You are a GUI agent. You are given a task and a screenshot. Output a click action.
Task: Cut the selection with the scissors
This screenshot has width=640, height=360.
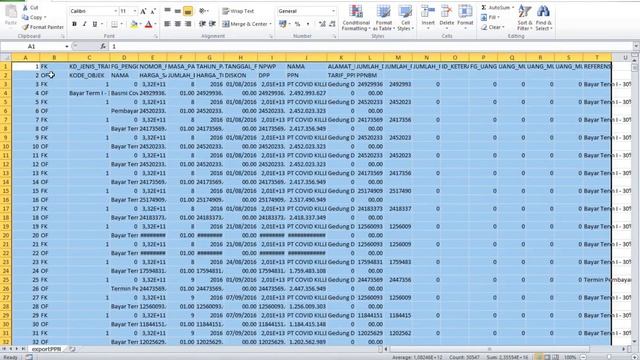[30, 8]
